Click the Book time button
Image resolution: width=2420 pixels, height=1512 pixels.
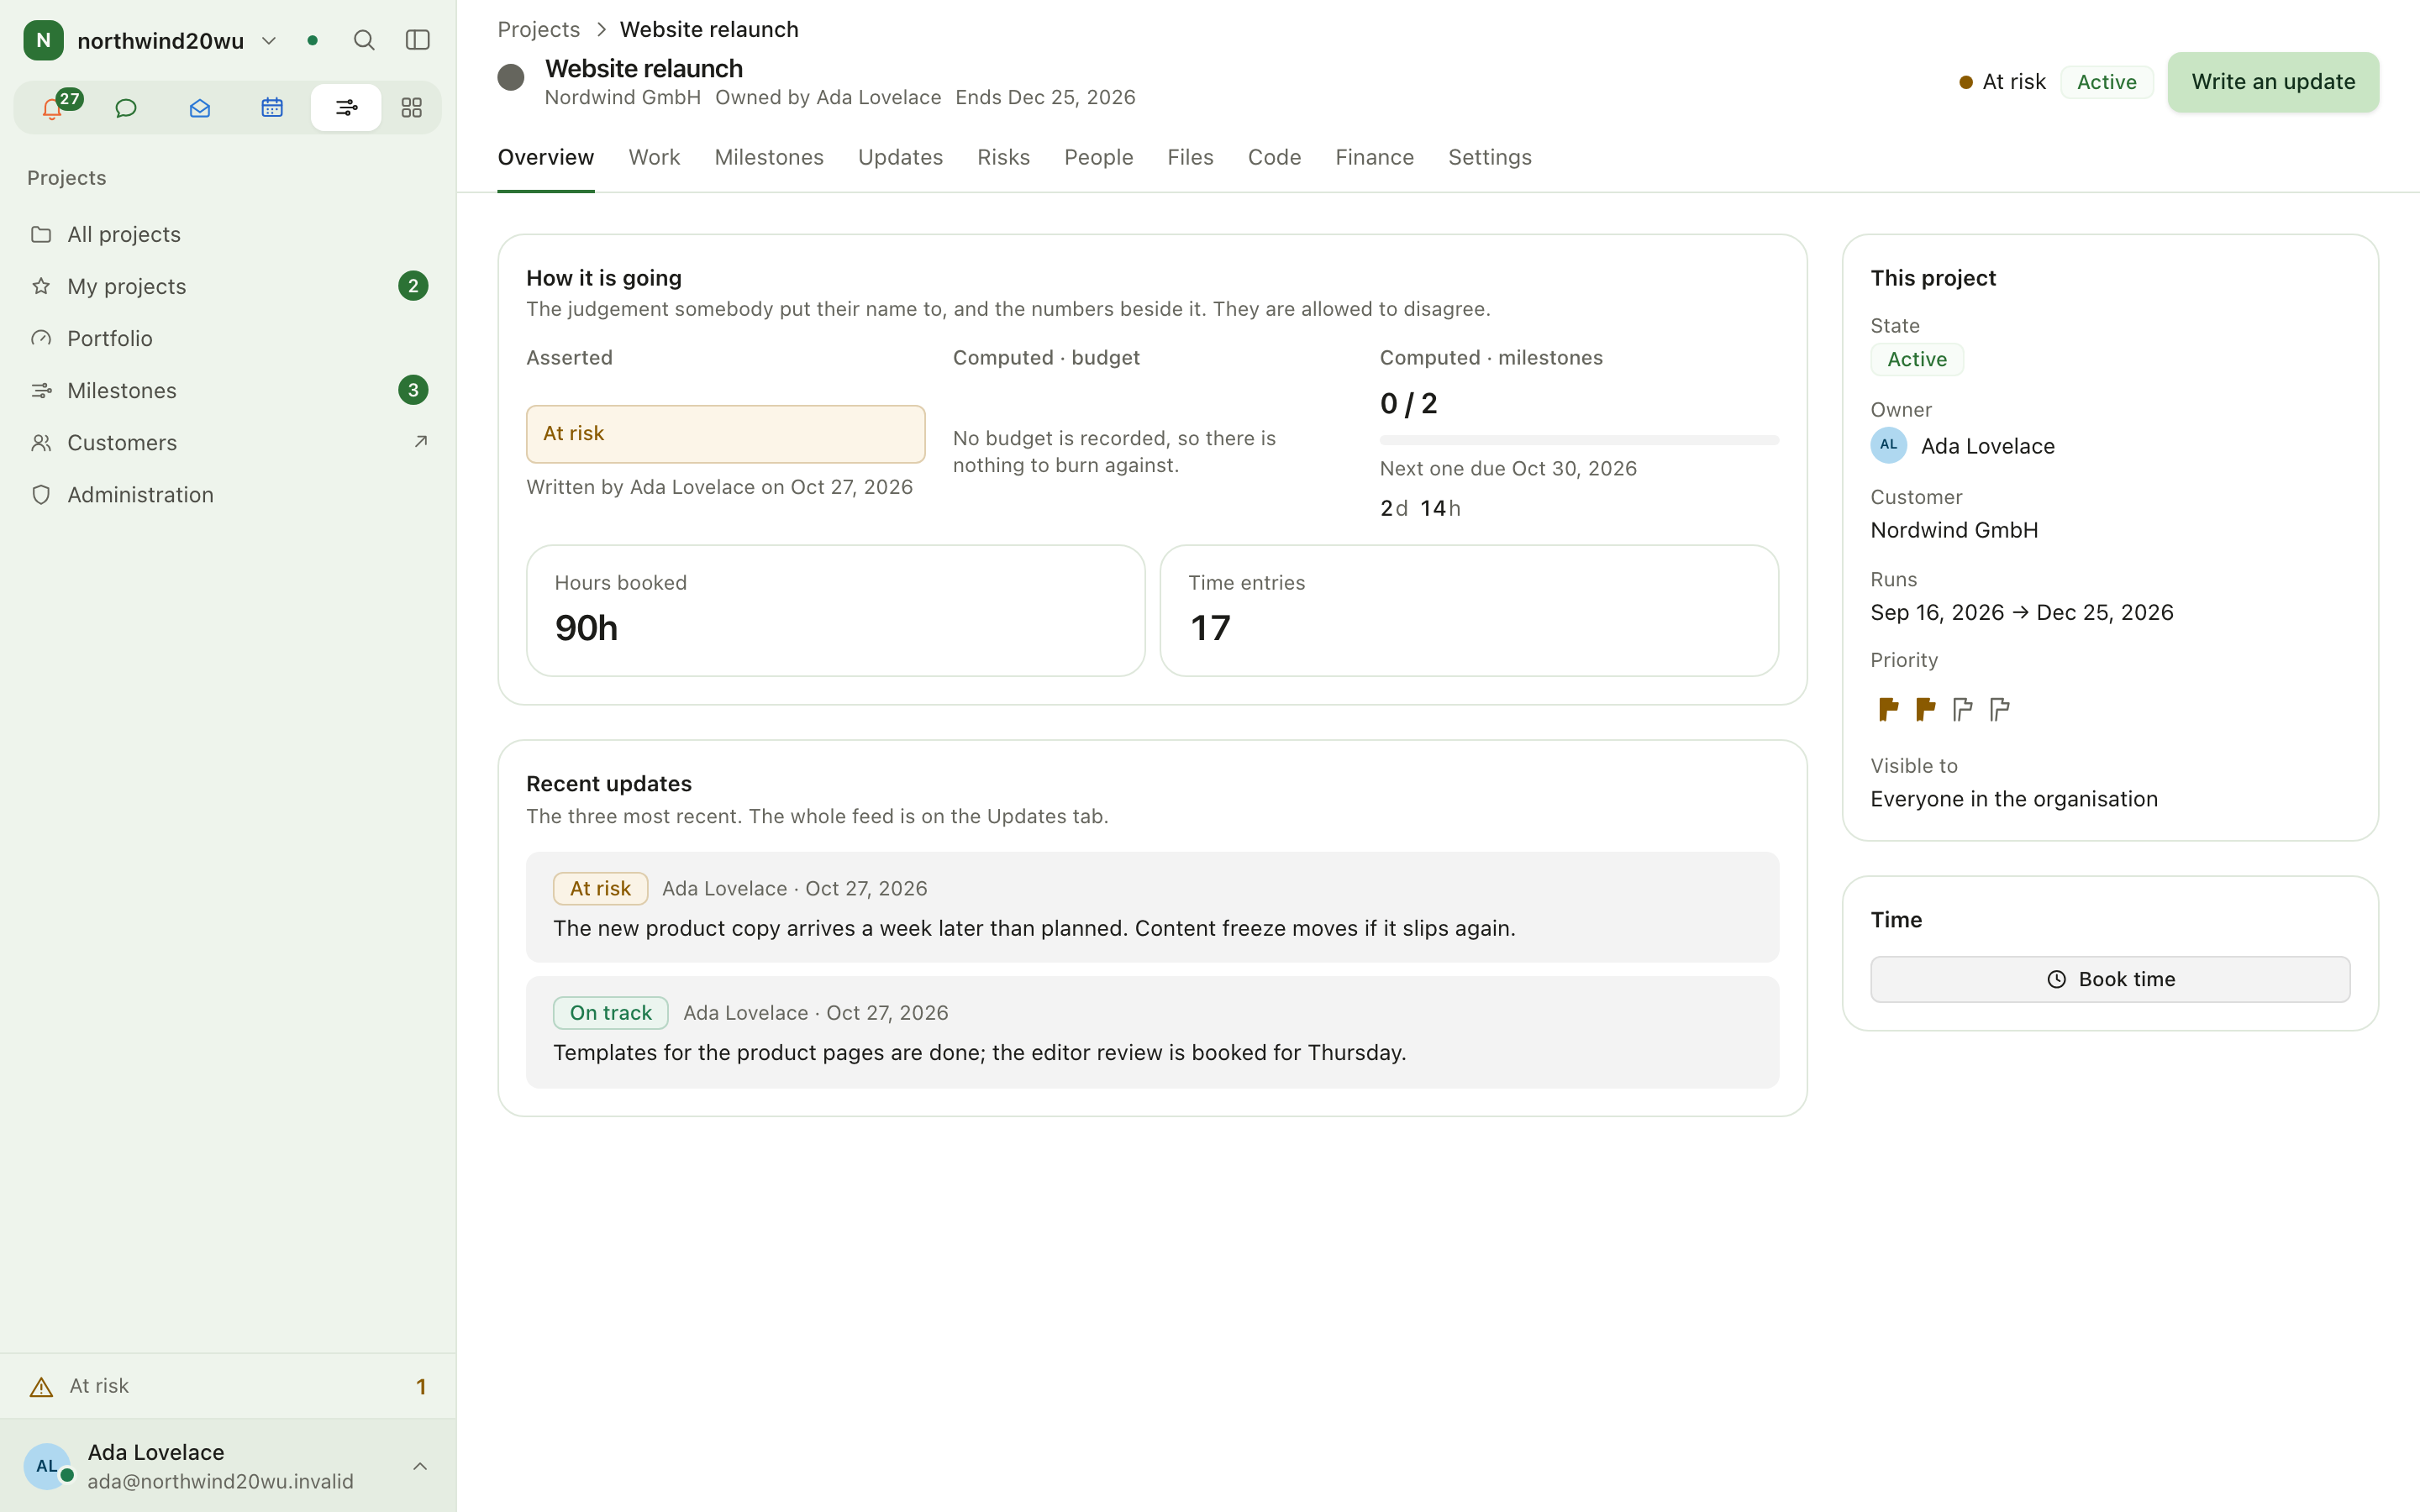pyautogui.click(x=2110, y=979)
